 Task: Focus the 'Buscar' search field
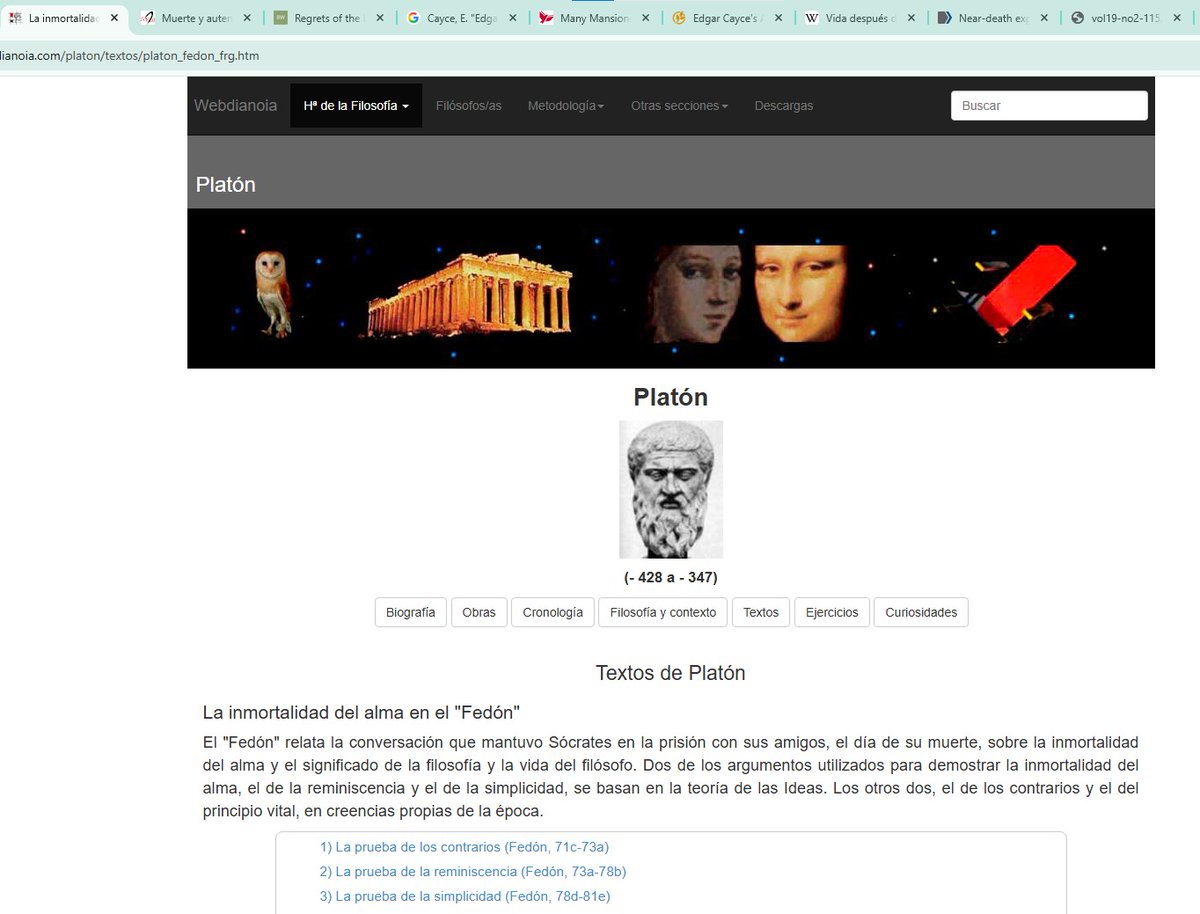(x=1049, y=106)
